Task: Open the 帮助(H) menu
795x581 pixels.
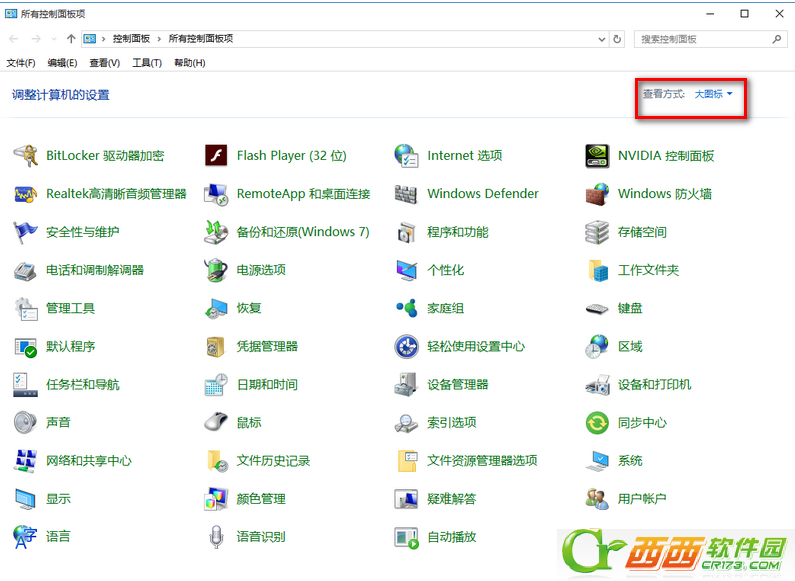Action: [190, 63]
